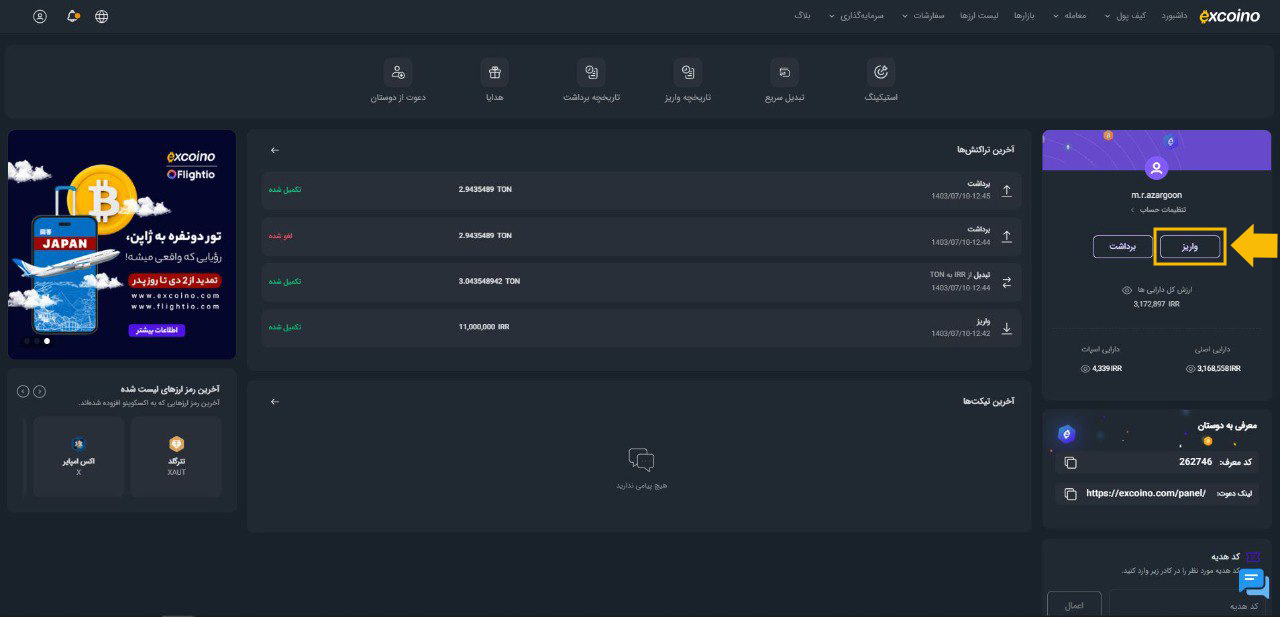Enter gift code input field
This screenshot has width=1280, height=617.
point(1187,604)
